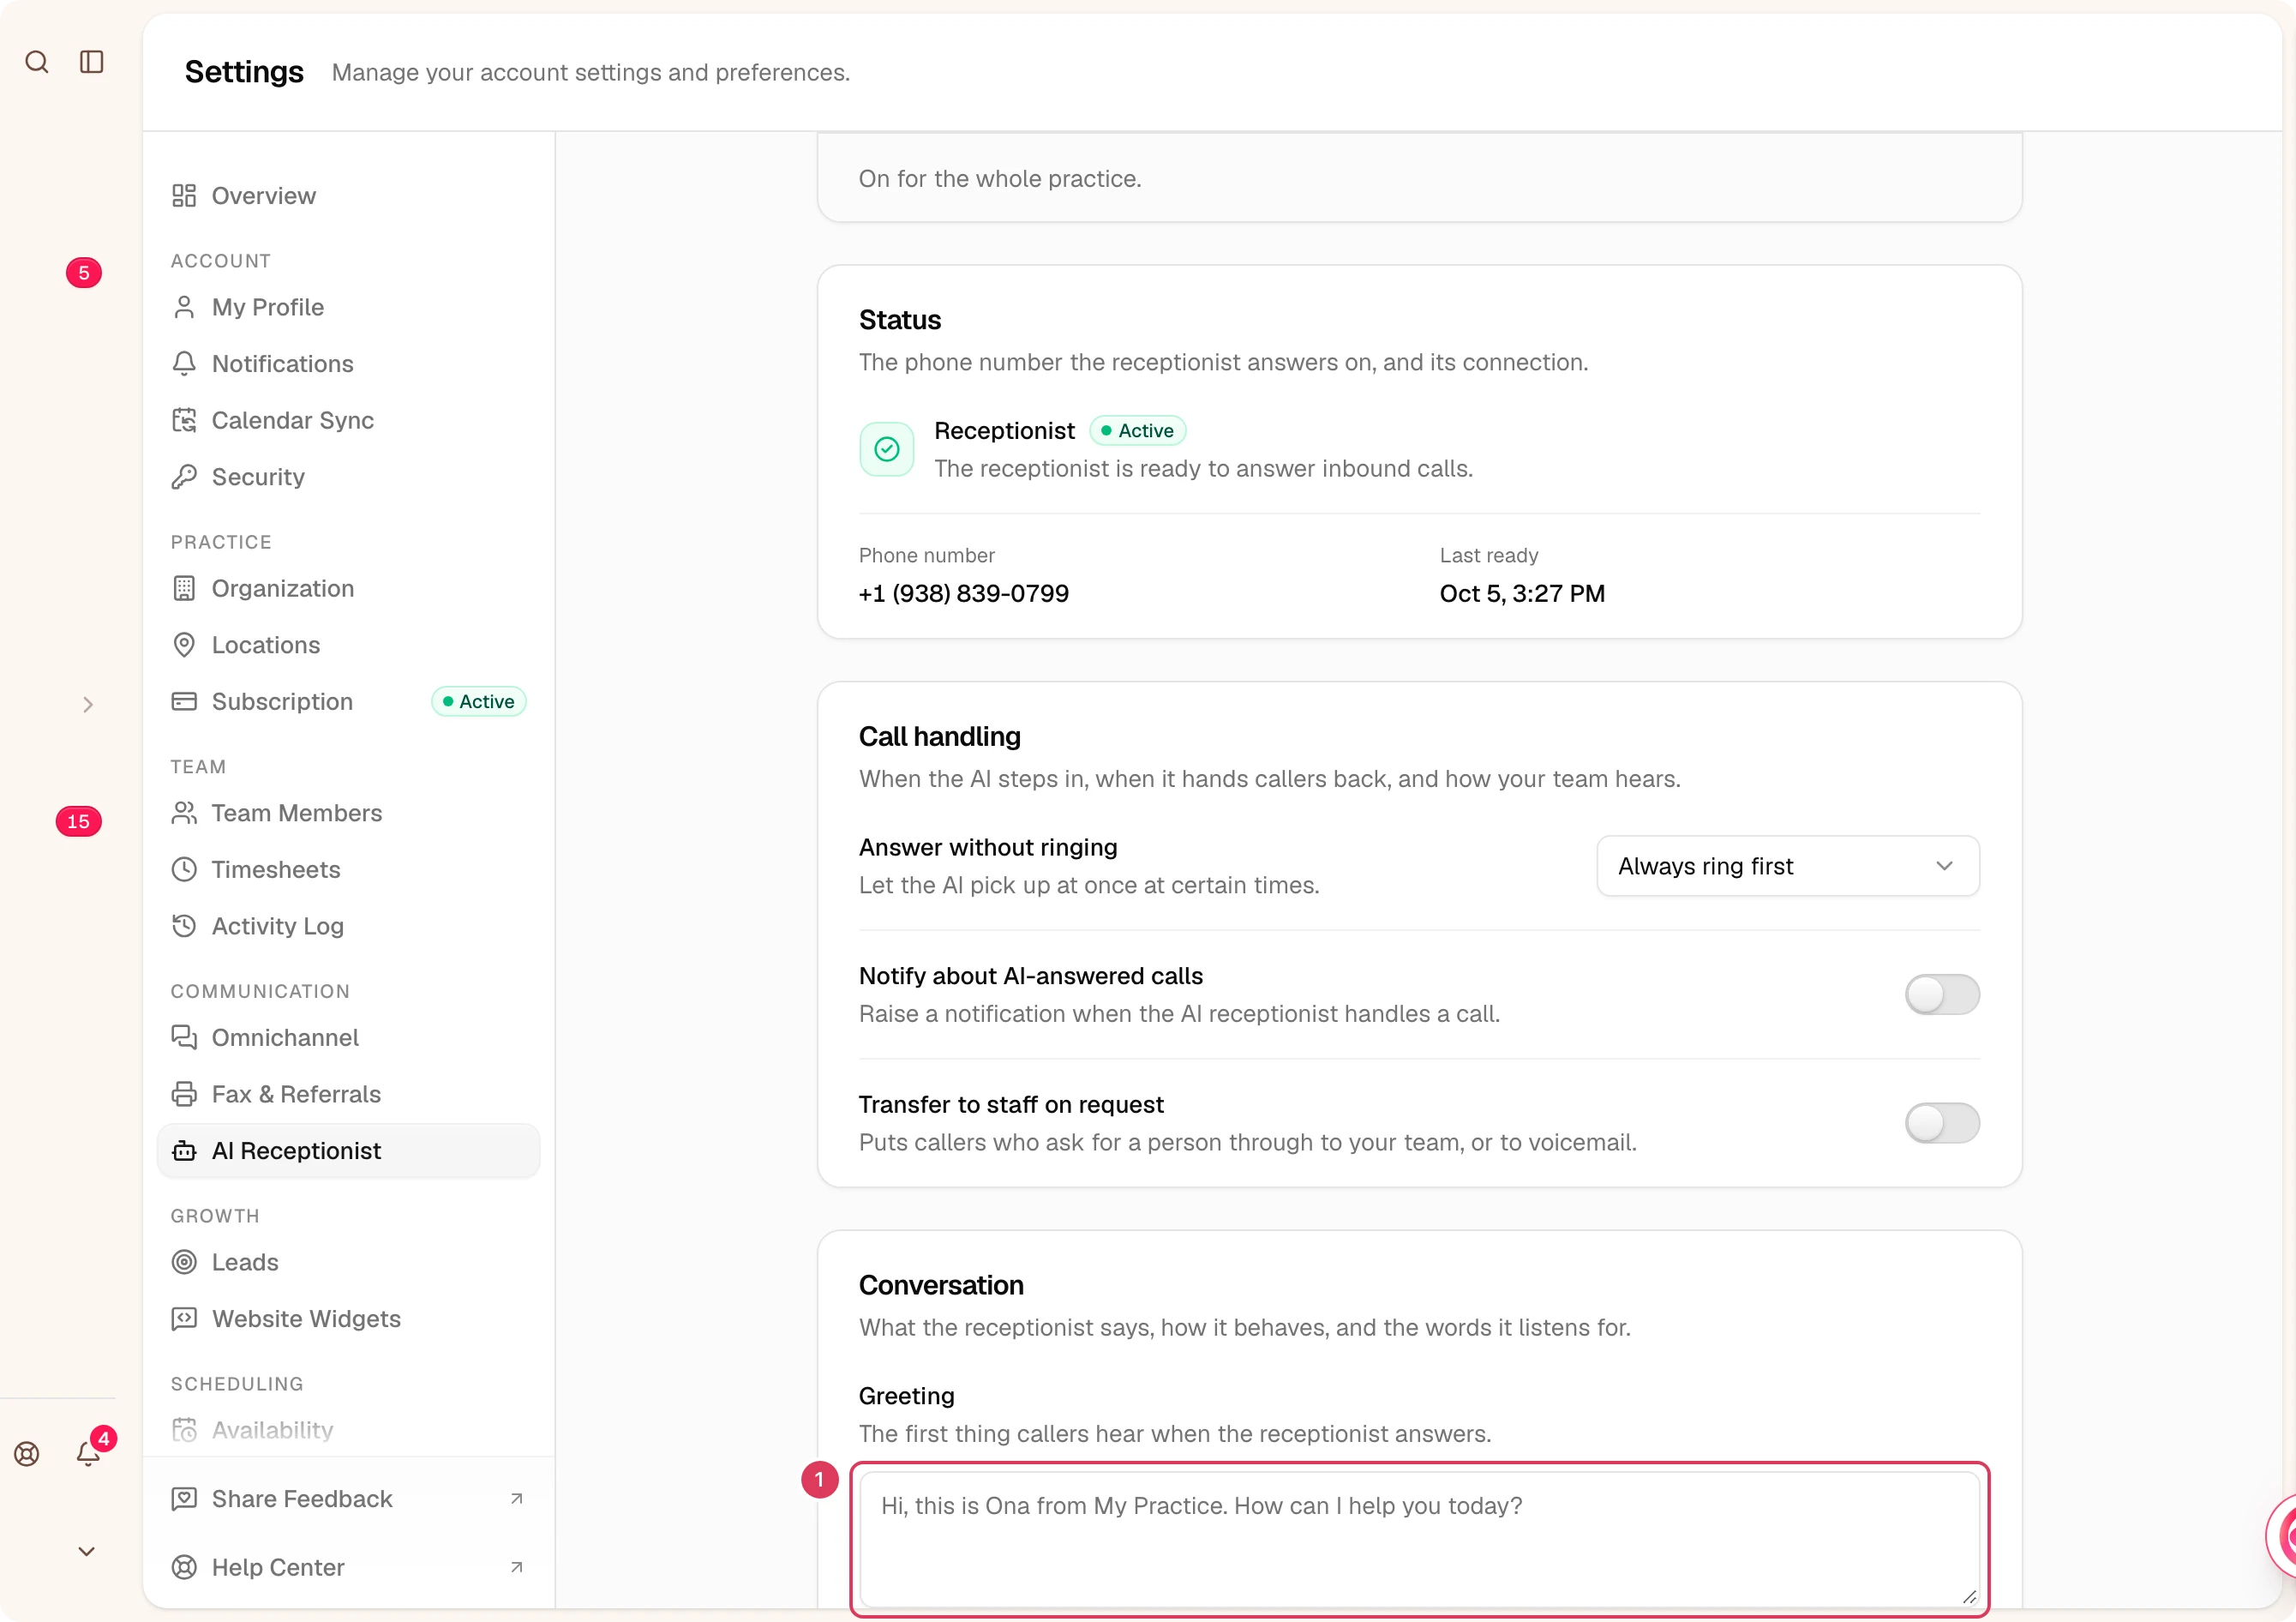Image resolution: width=2296 pixels, height=1622 pixels.
Task: Click the red 5 badge in left rail
Action: click(84, 273)
